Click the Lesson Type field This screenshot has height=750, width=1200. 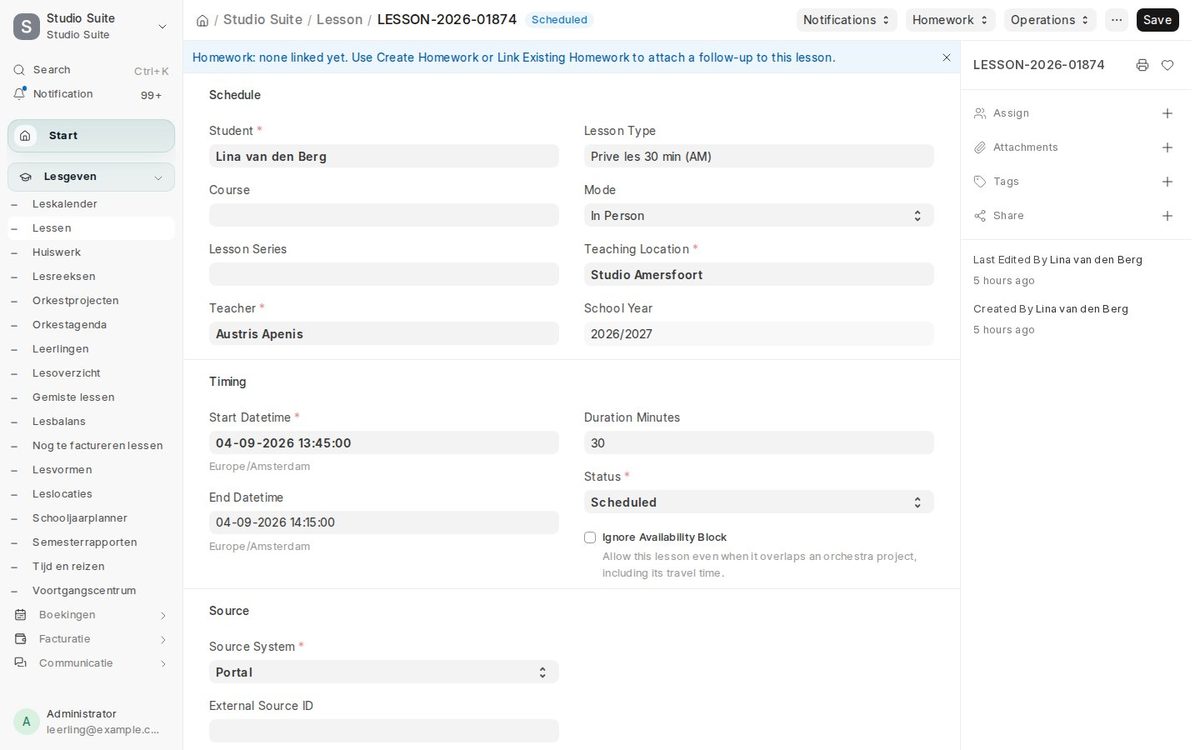759,157
